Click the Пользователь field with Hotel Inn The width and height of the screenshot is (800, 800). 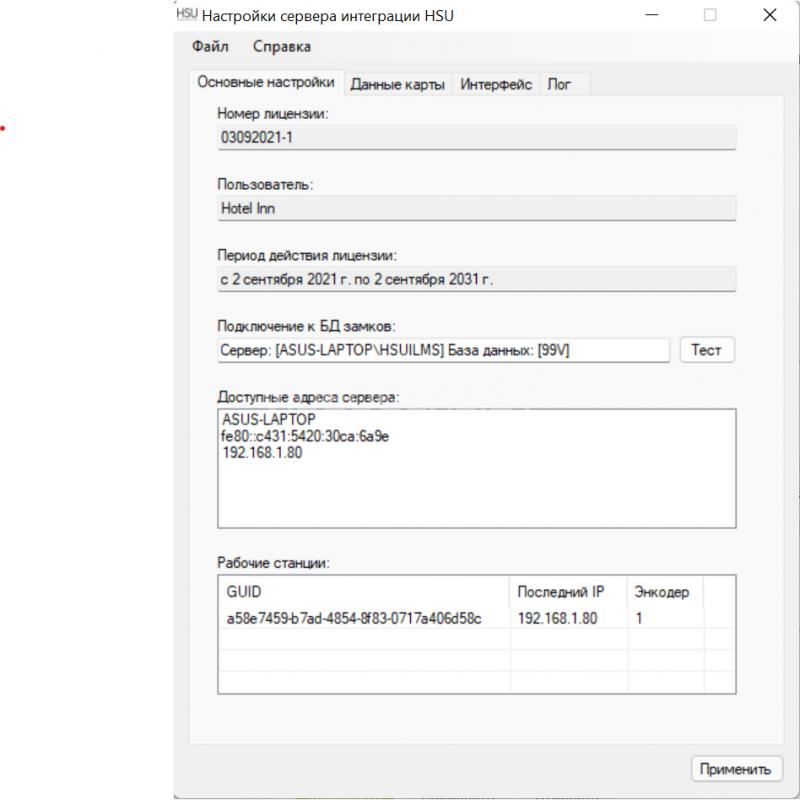coord(477,208)
